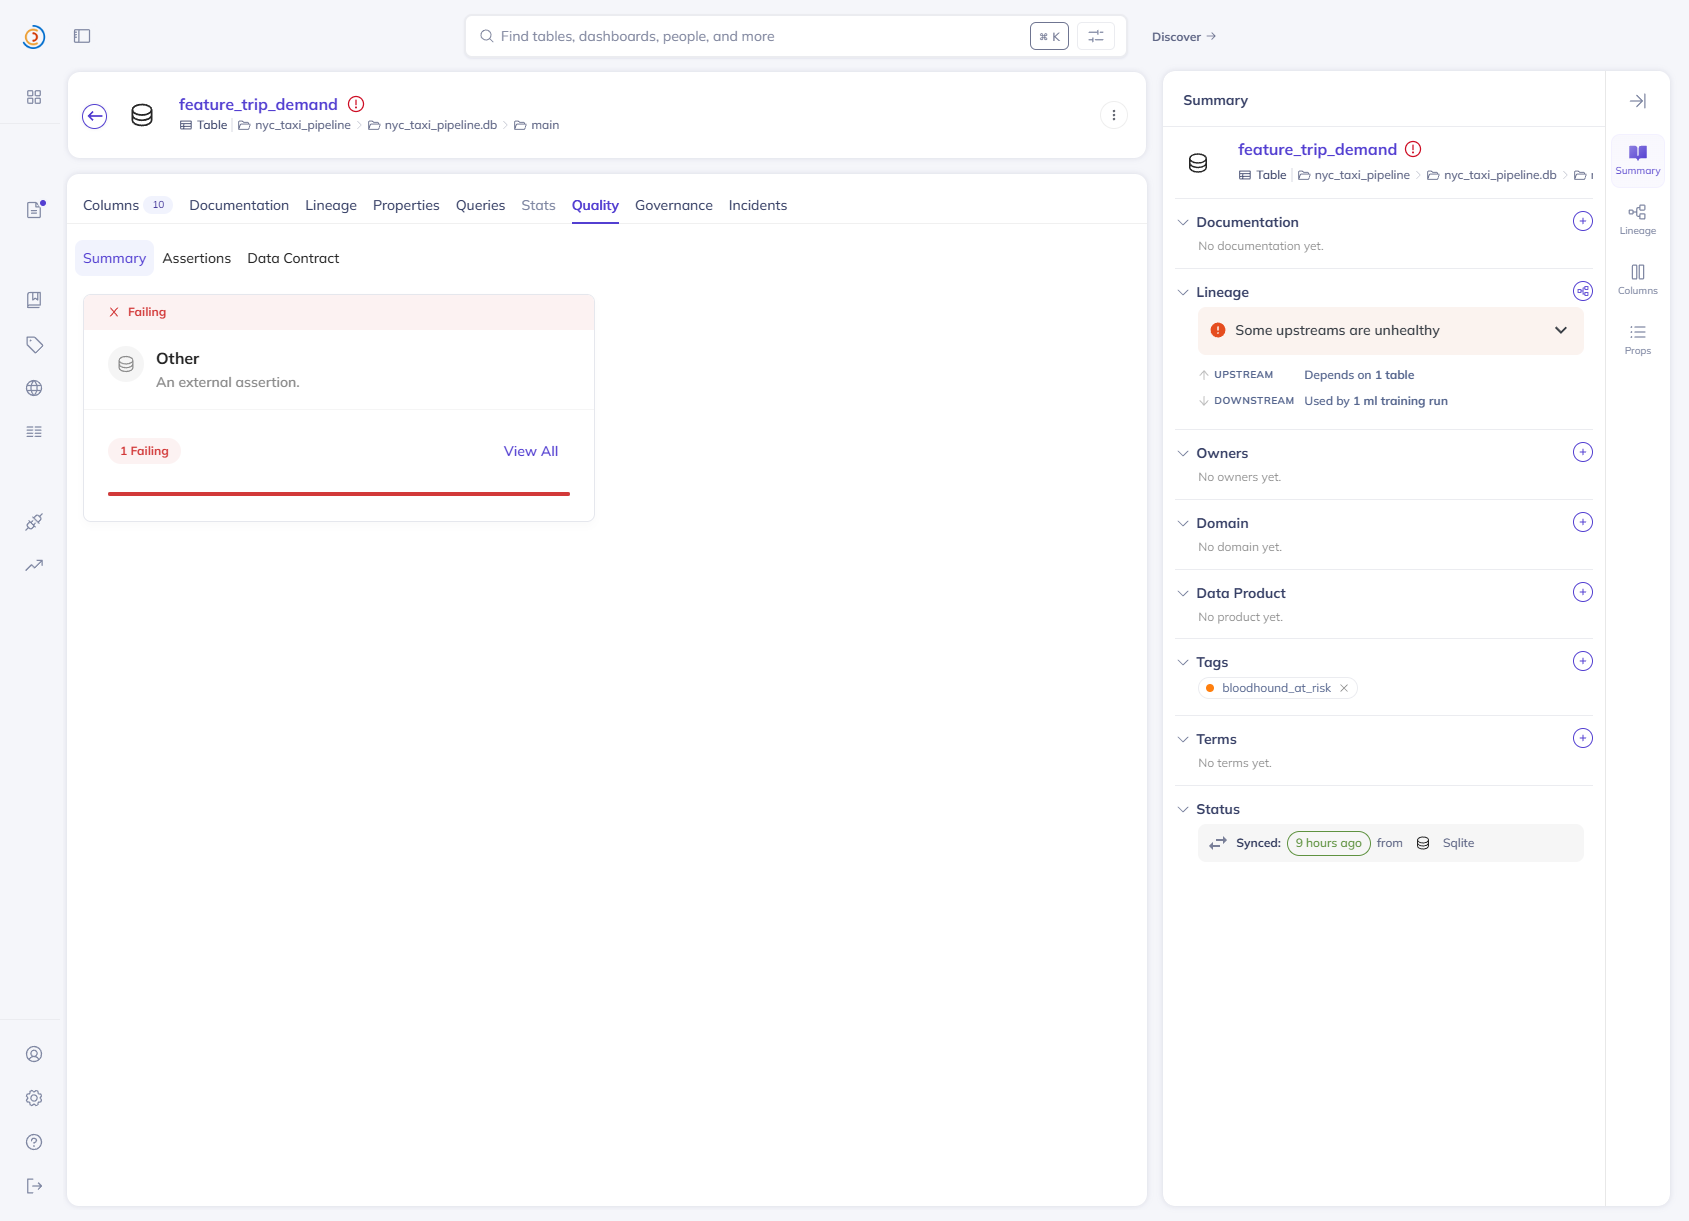Collapse the Tags section

(1183, 662)
